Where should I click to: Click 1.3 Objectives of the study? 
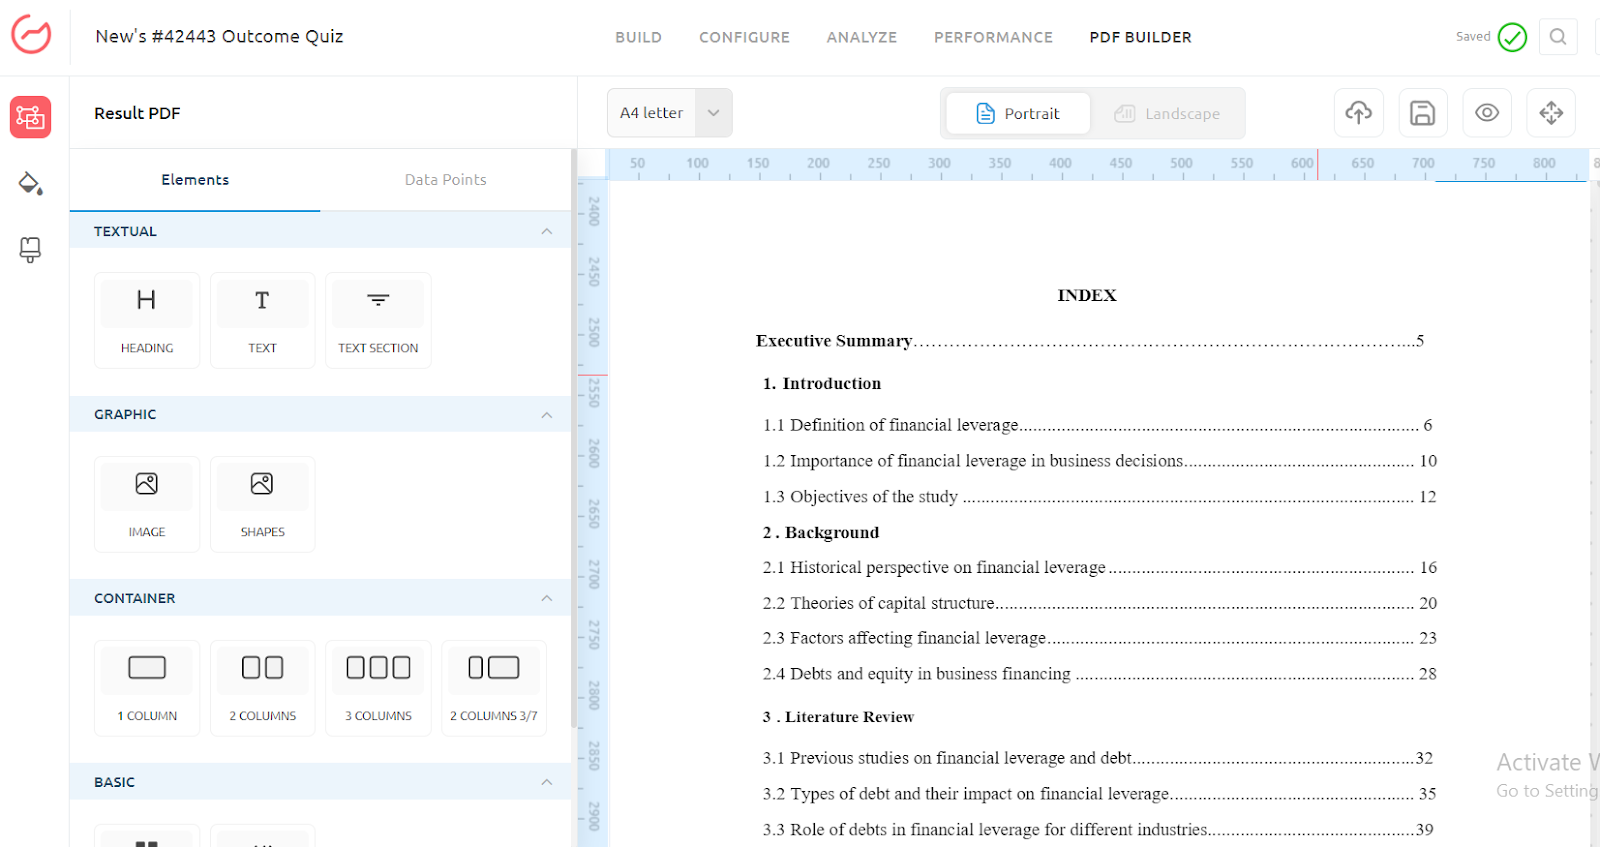[x=1099, y=497]
